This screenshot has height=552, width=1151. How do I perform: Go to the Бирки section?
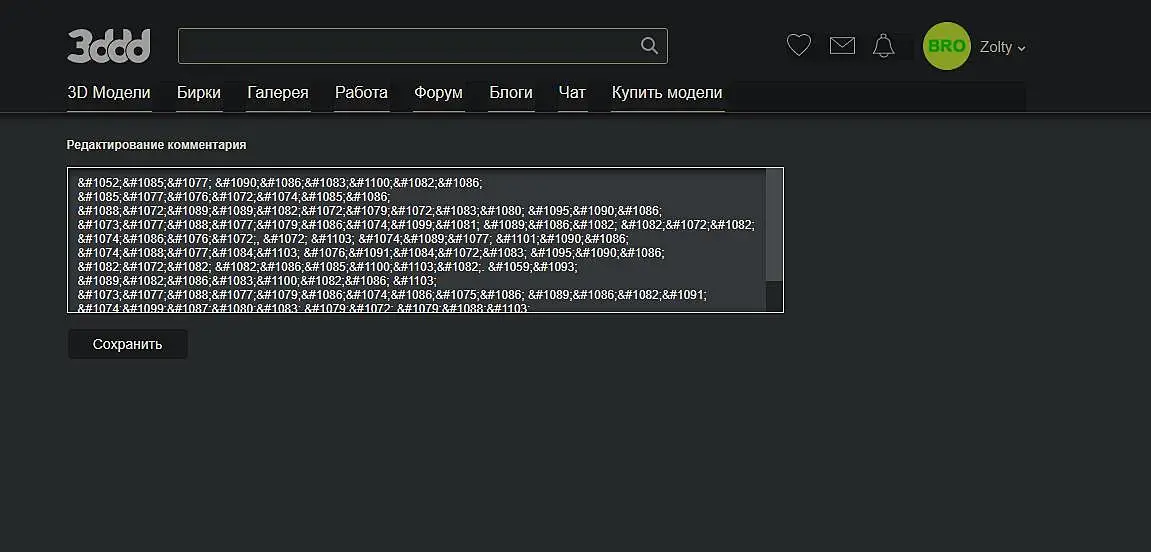click(199, 93)
